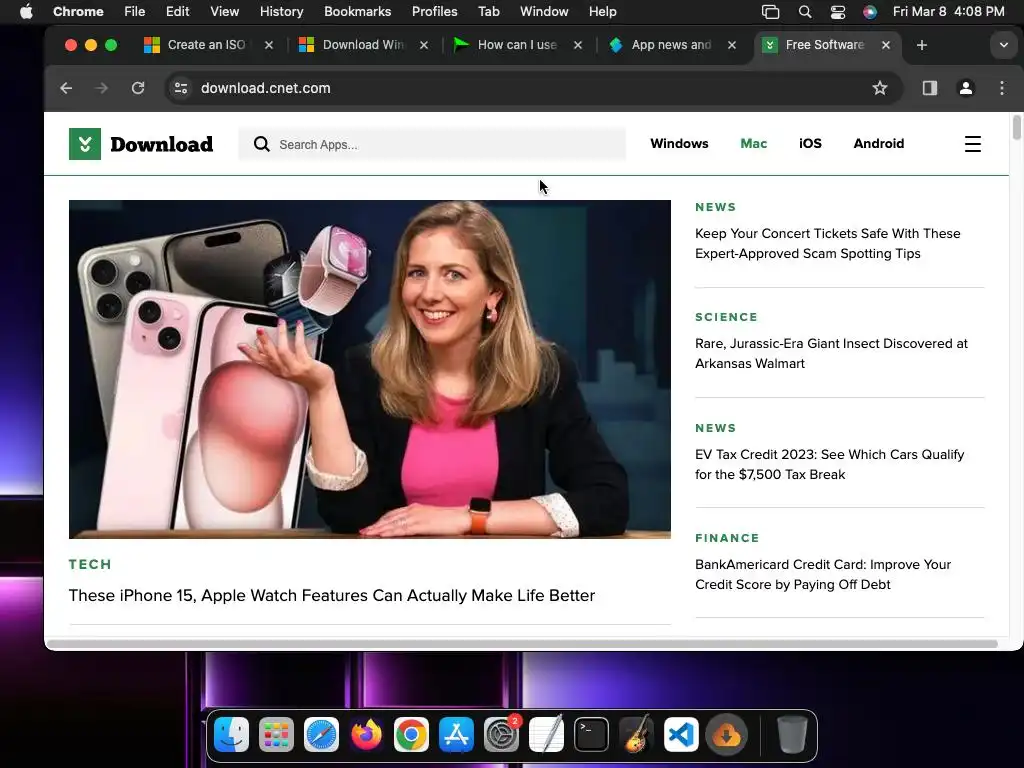Viewport: 1024px width, 768px height.
Task: Open Terminal from the Dock
Action: pos(592,735)
